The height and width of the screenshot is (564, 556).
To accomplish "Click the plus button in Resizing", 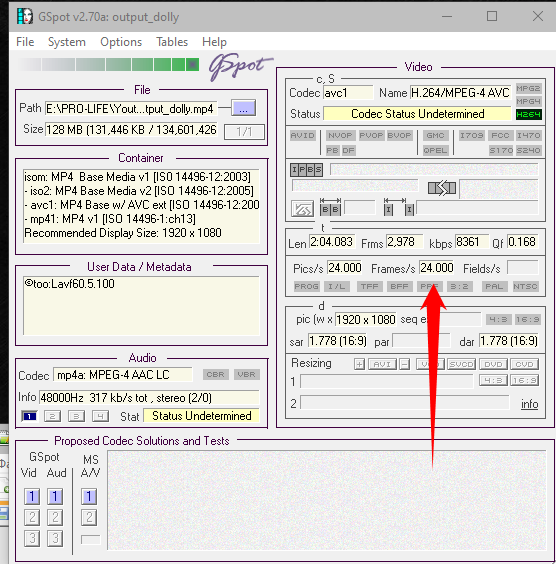I will coord(359,364).
